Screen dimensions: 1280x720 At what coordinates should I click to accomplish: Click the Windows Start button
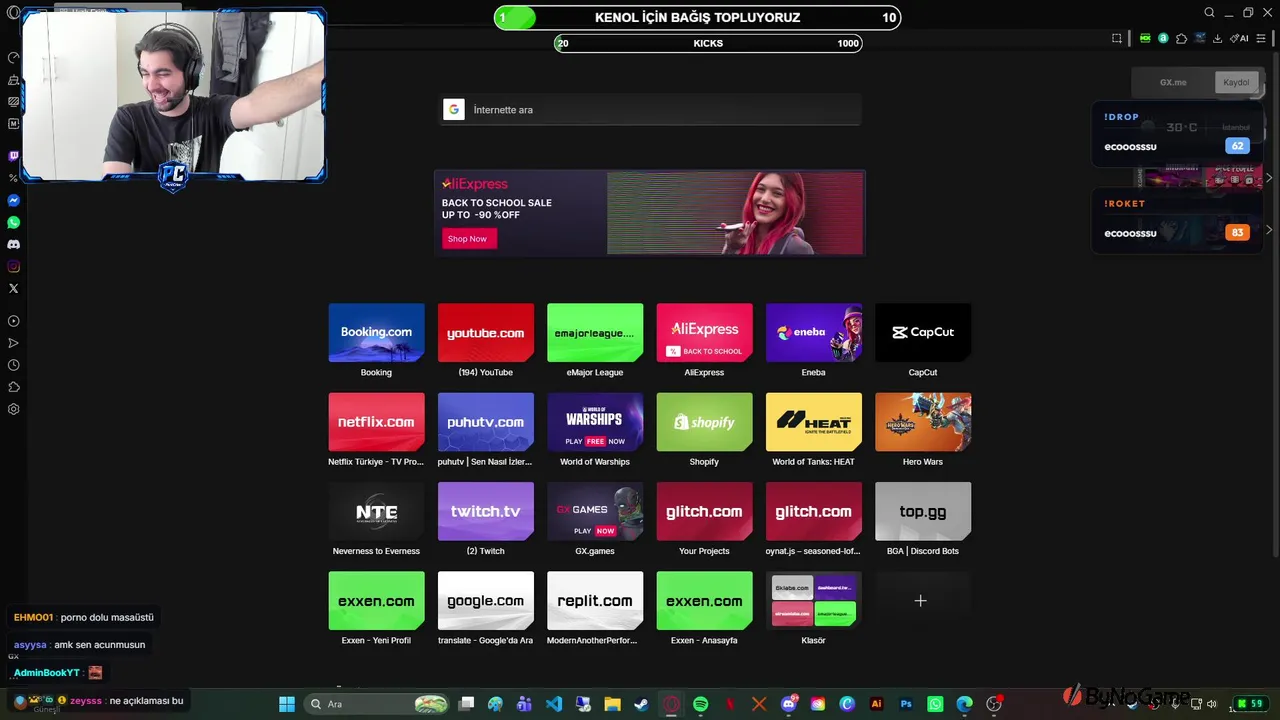tap(287, 704)
